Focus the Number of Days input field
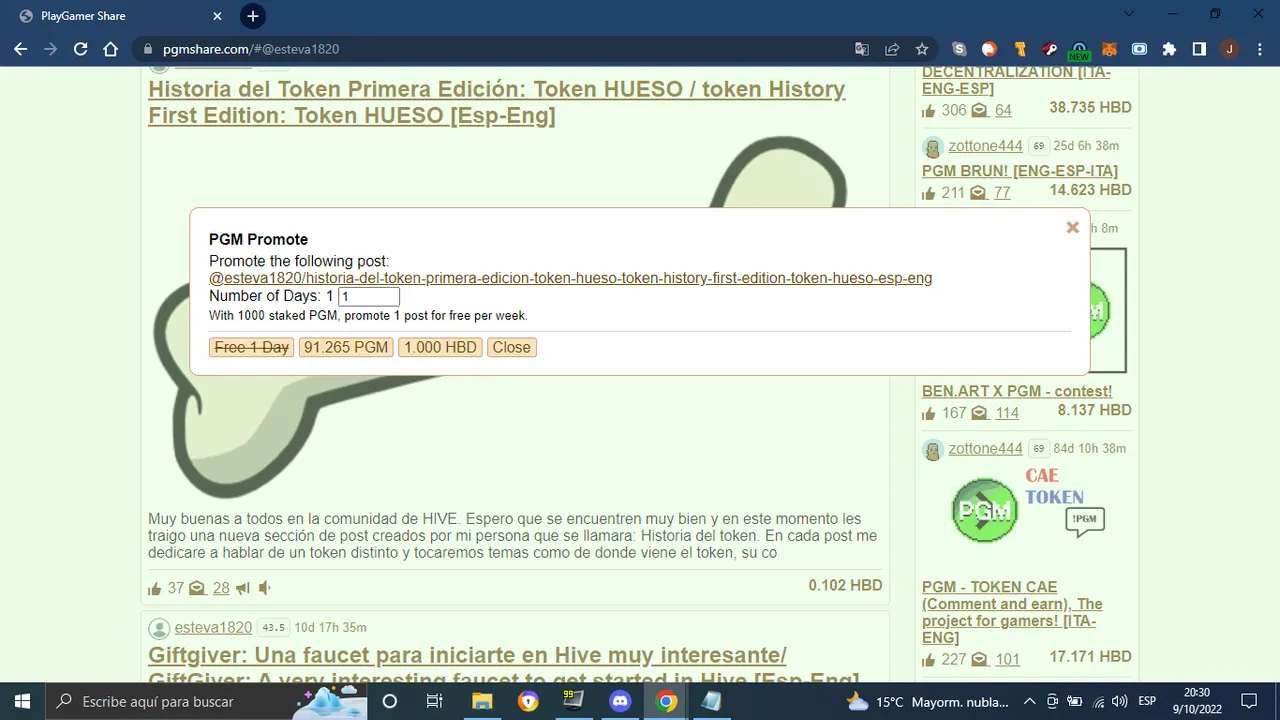 pyautogui.click(x=369, y=297)
